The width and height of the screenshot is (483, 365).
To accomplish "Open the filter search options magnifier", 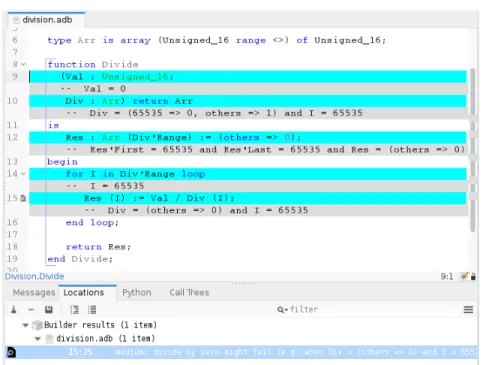I will coord(282,310).
